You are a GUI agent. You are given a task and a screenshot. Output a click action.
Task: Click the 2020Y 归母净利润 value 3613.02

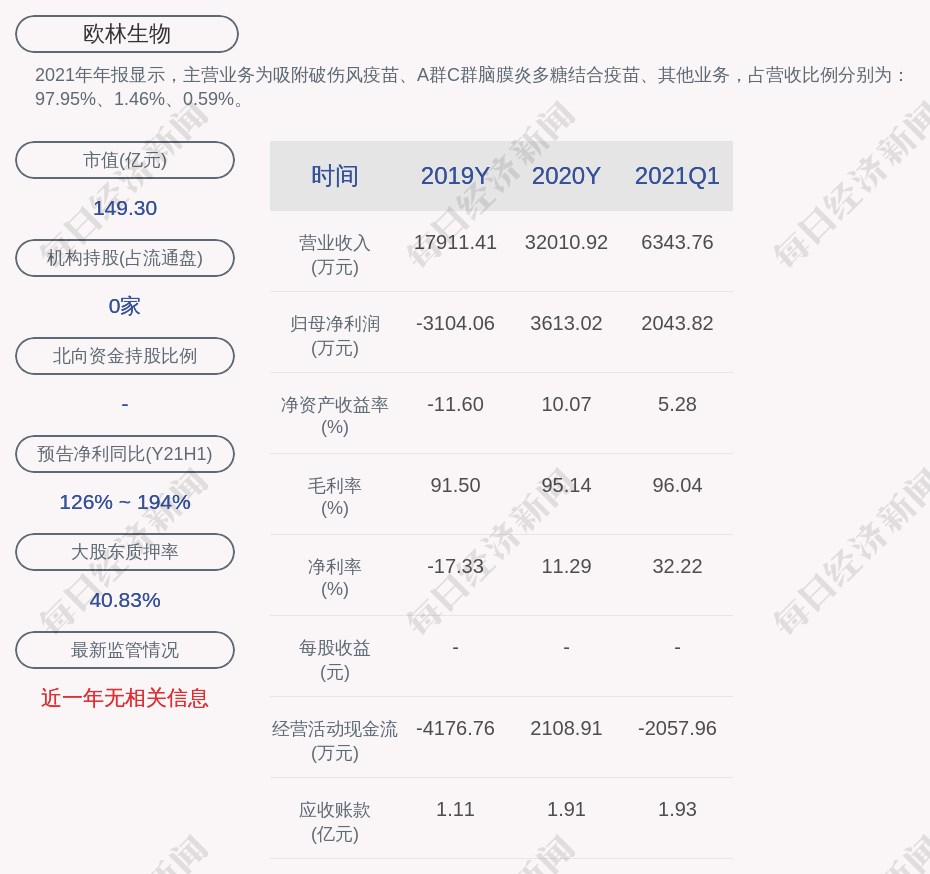tap(566, 323)
